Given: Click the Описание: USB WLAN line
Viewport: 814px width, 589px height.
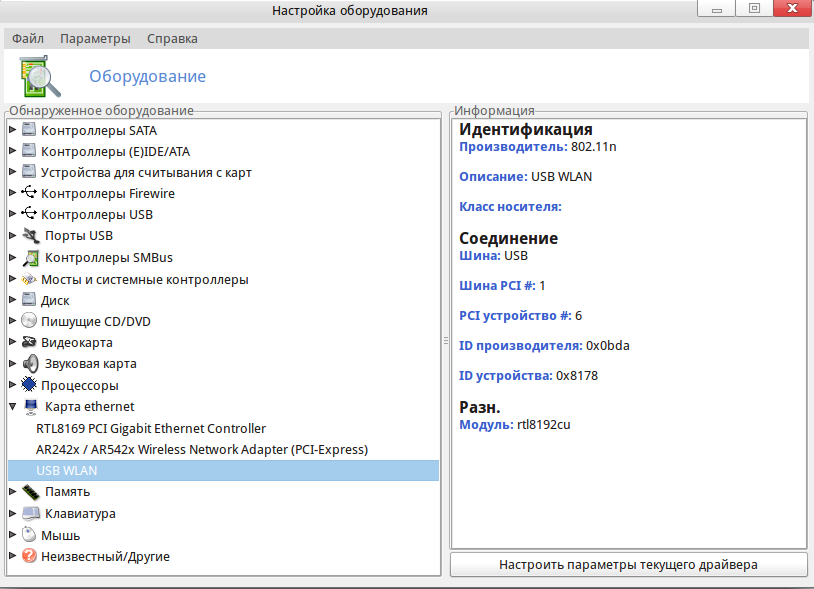Looking at the screenshot, I should pyautogui.click(x=525, y=177).
